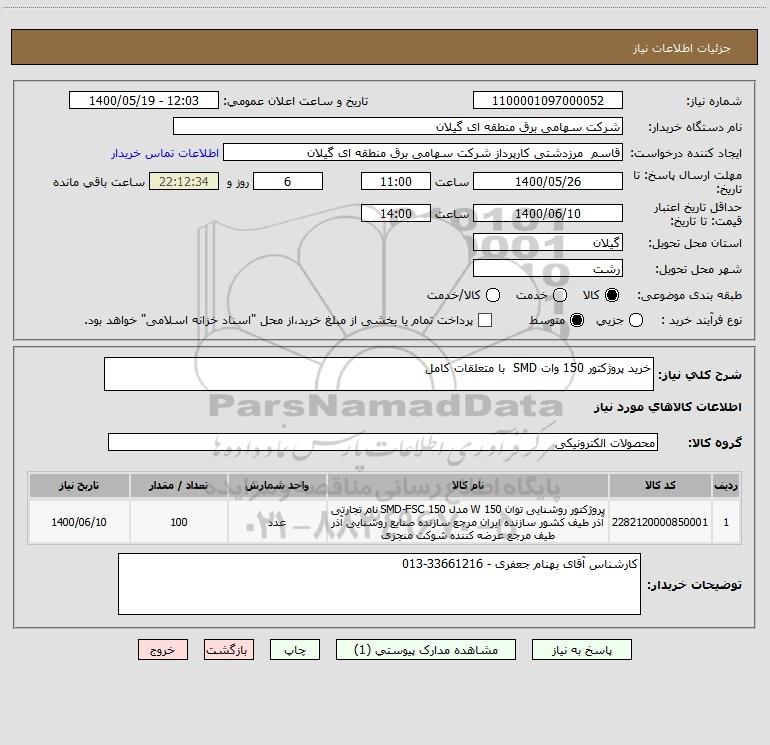This screenshot has width=770, height=745.
Task: Click the ردیف column header
Action: (726, 485)
